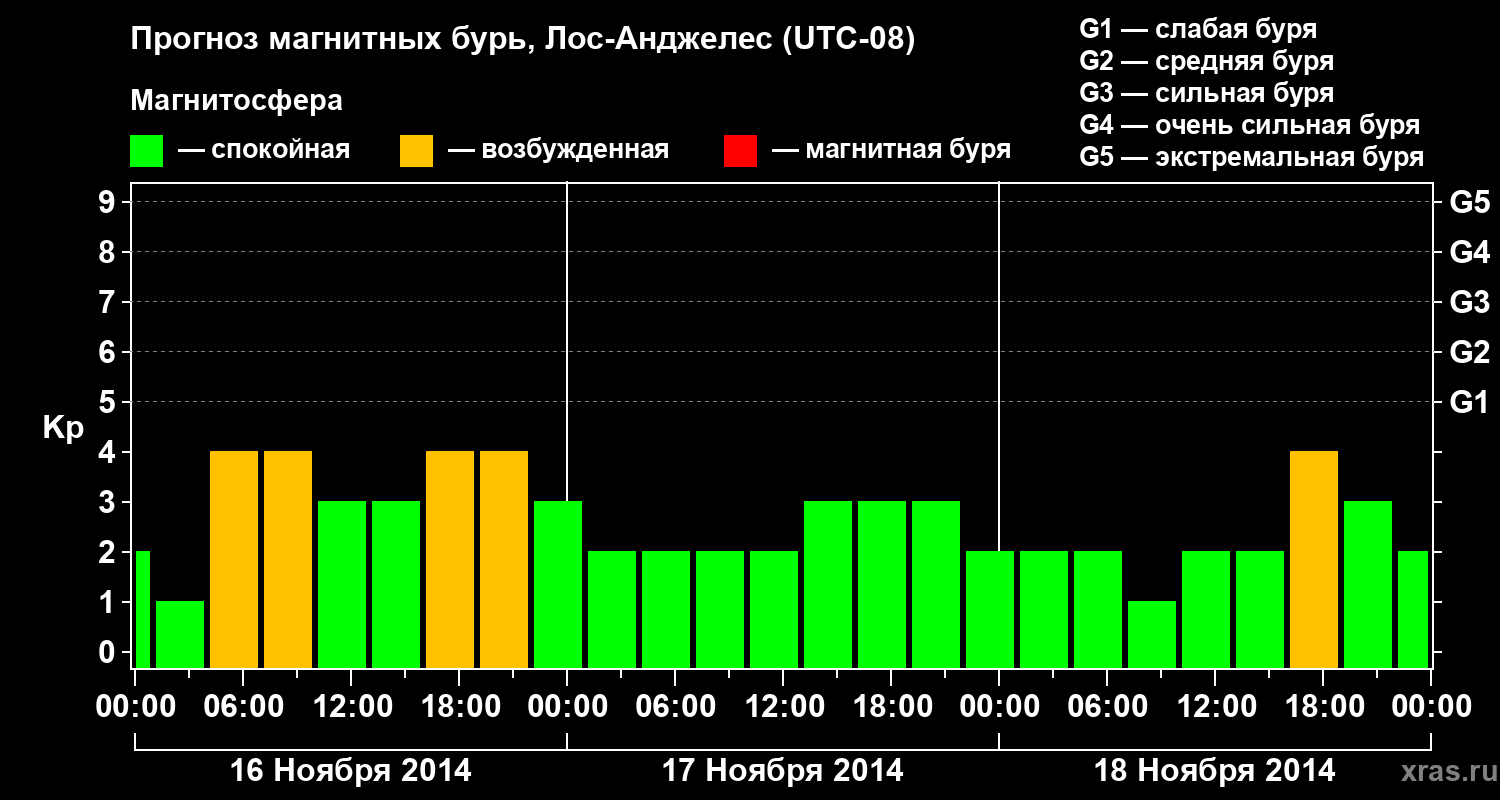The width and height of the screenshot is (1500, 800).
Task: Select the 'G3 — сильная буря' description line
Action: [1207, 93]
